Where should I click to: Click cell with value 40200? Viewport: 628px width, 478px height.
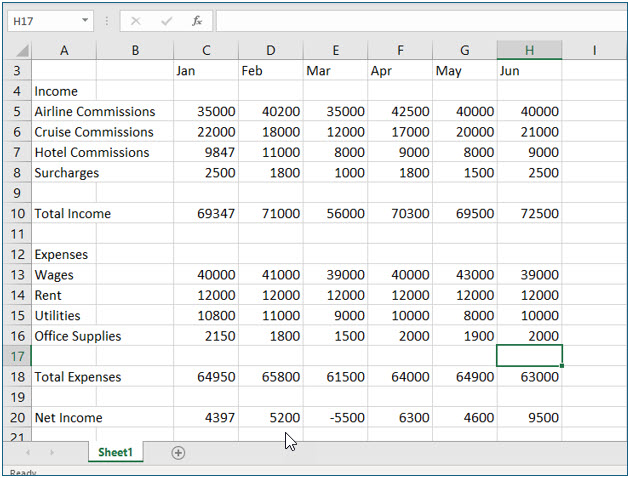(x=271, y=111)
